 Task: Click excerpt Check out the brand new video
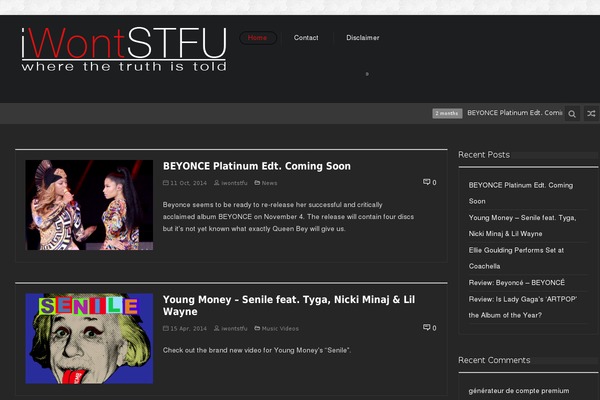tap(257, 350)
